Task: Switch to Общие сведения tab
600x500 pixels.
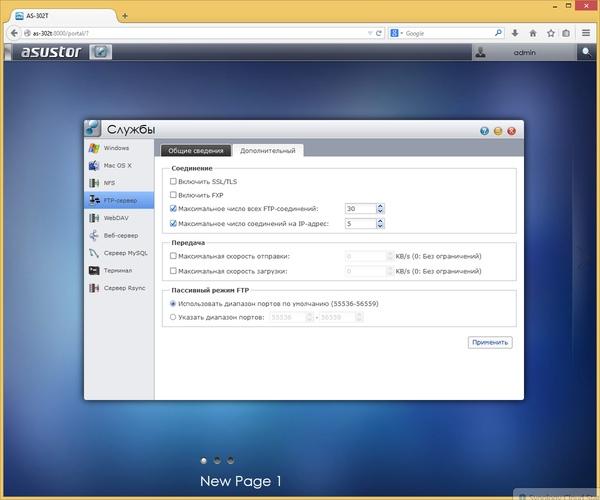Action: [196, 151]
